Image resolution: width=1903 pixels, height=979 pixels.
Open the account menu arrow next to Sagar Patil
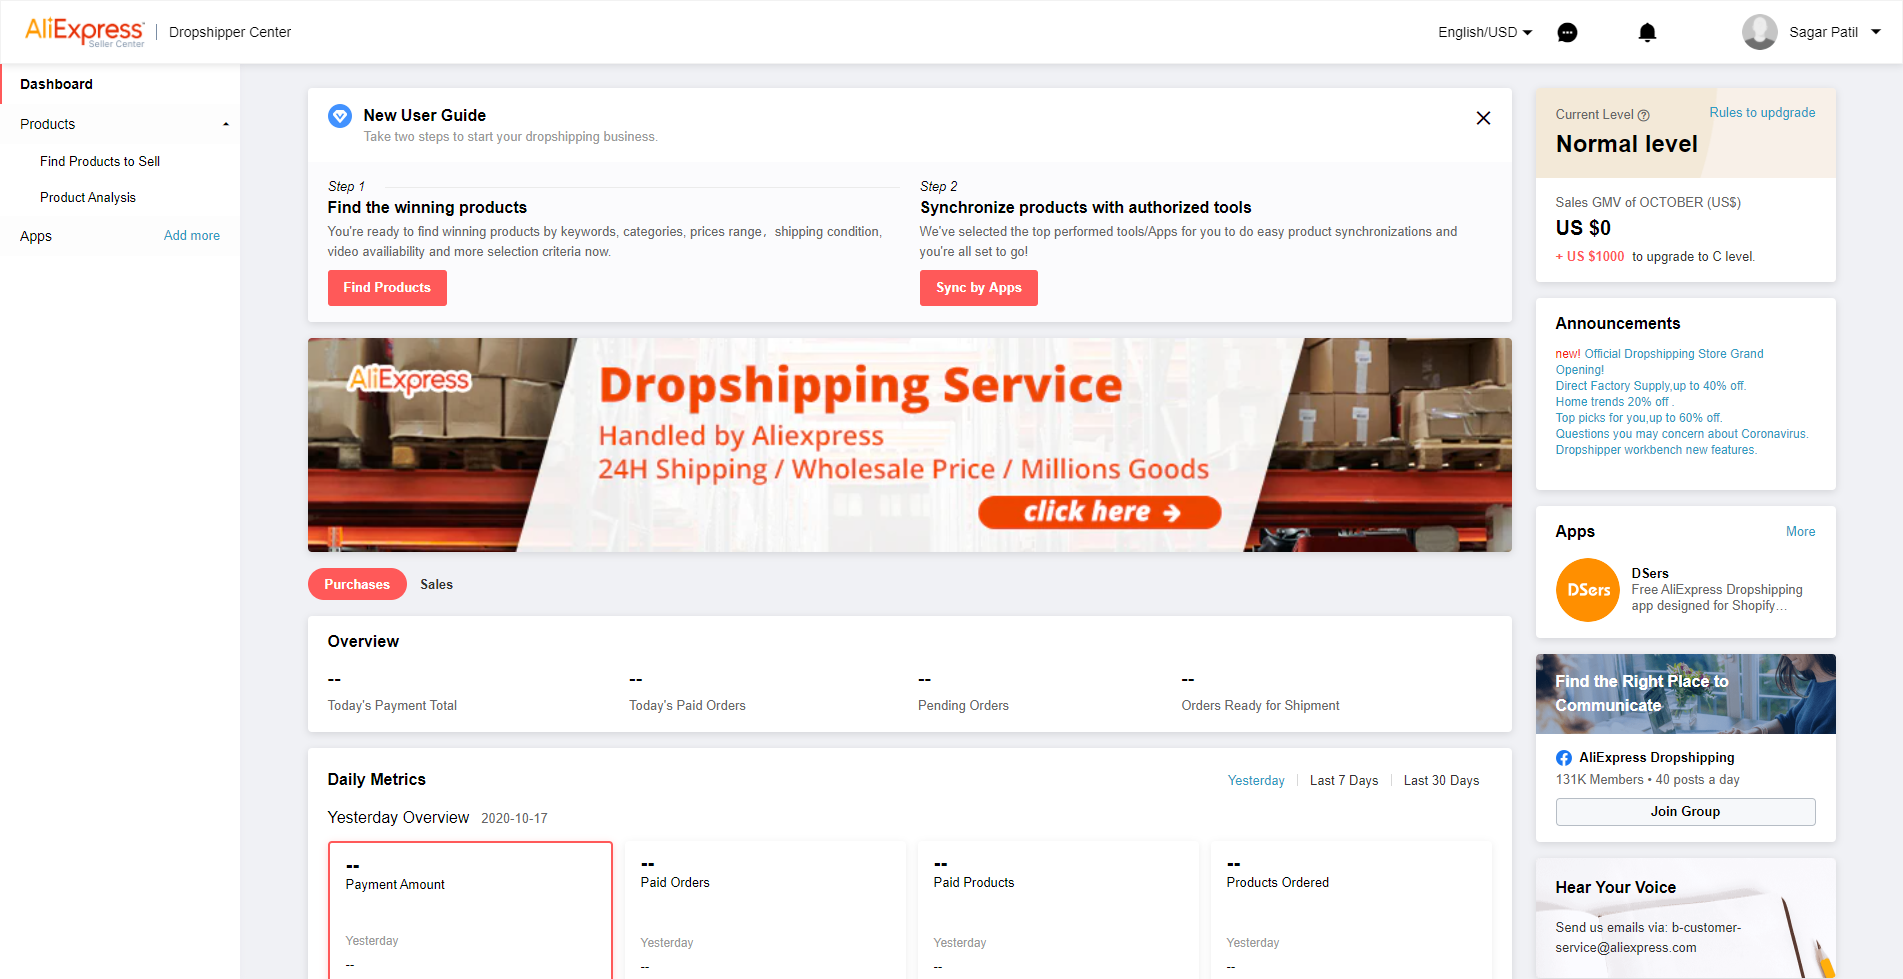1876,32
